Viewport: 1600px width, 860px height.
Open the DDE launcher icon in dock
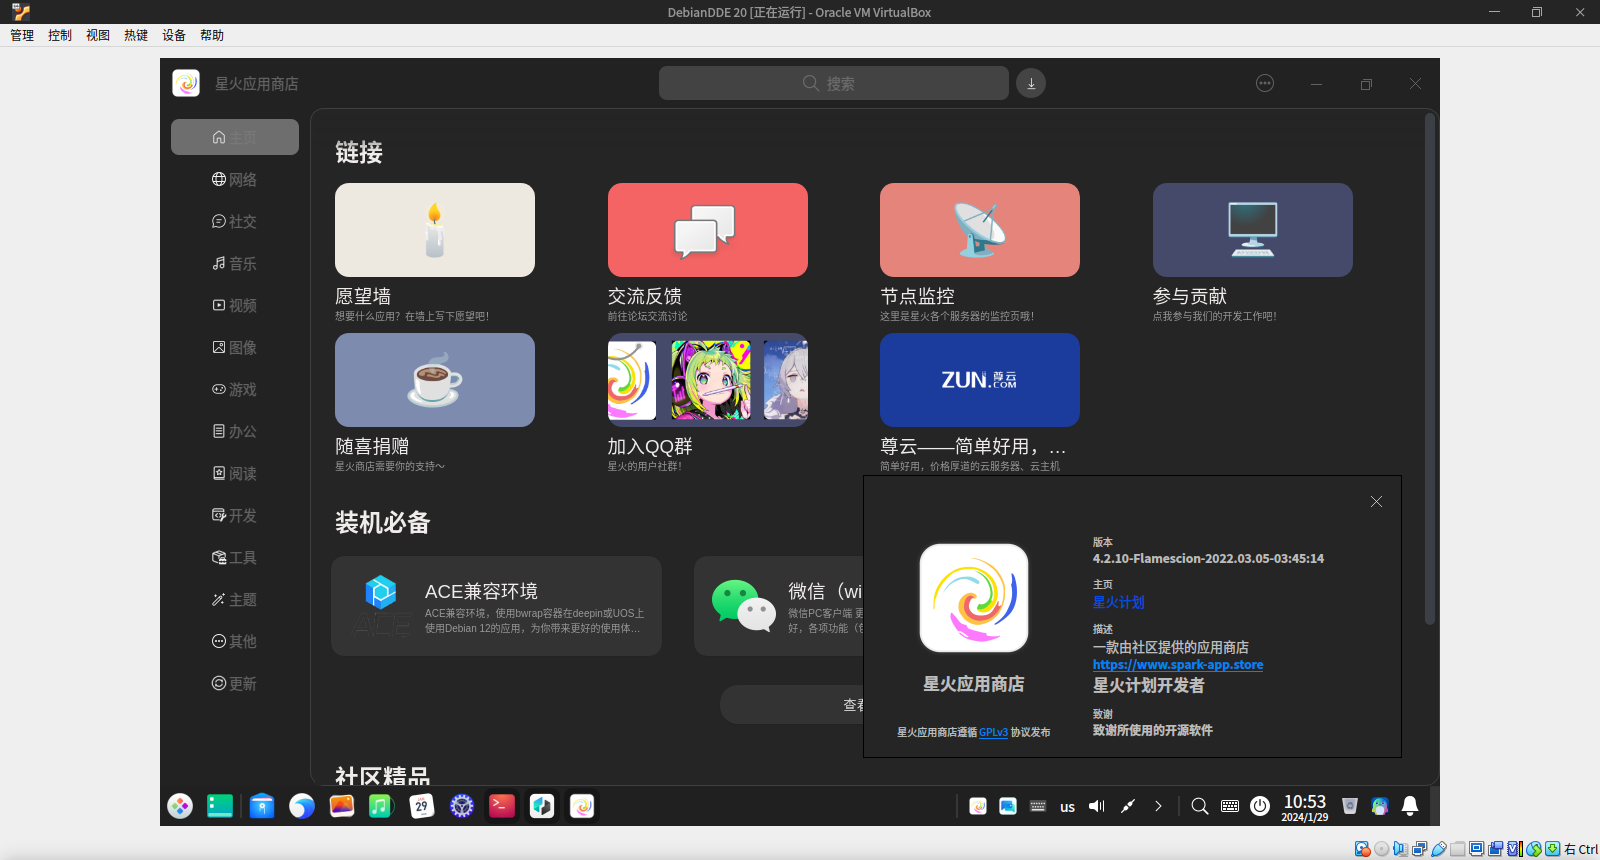180,806
